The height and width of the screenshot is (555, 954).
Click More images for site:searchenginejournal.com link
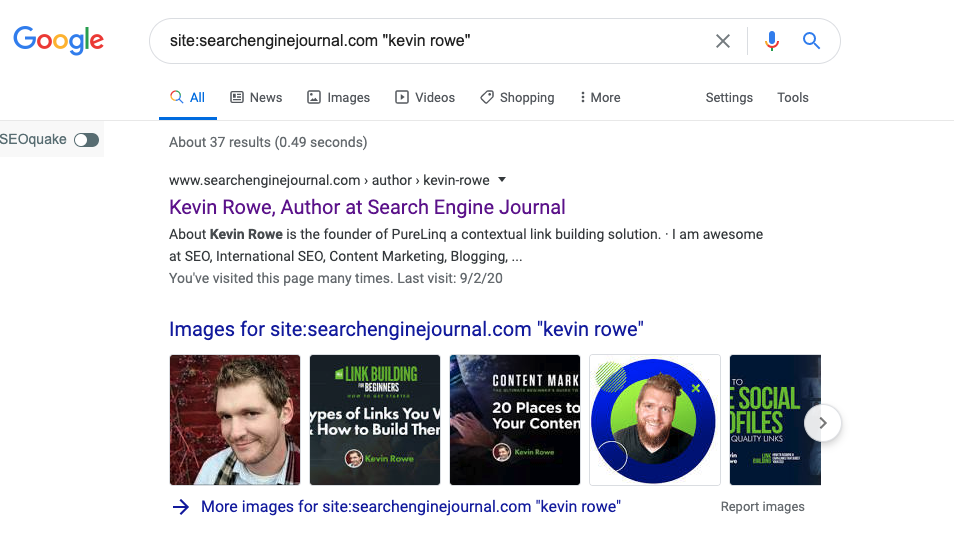(411, 506)
